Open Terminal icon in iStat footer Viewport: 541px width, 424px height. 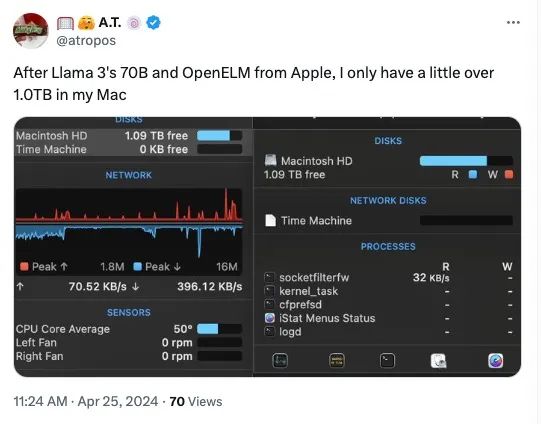coord(387,361)
